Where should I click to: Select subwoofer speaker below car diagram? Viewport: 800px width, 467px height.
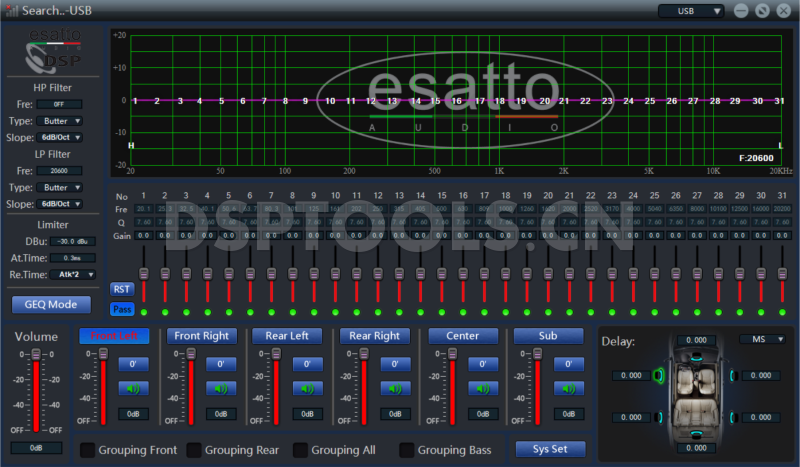696,434
